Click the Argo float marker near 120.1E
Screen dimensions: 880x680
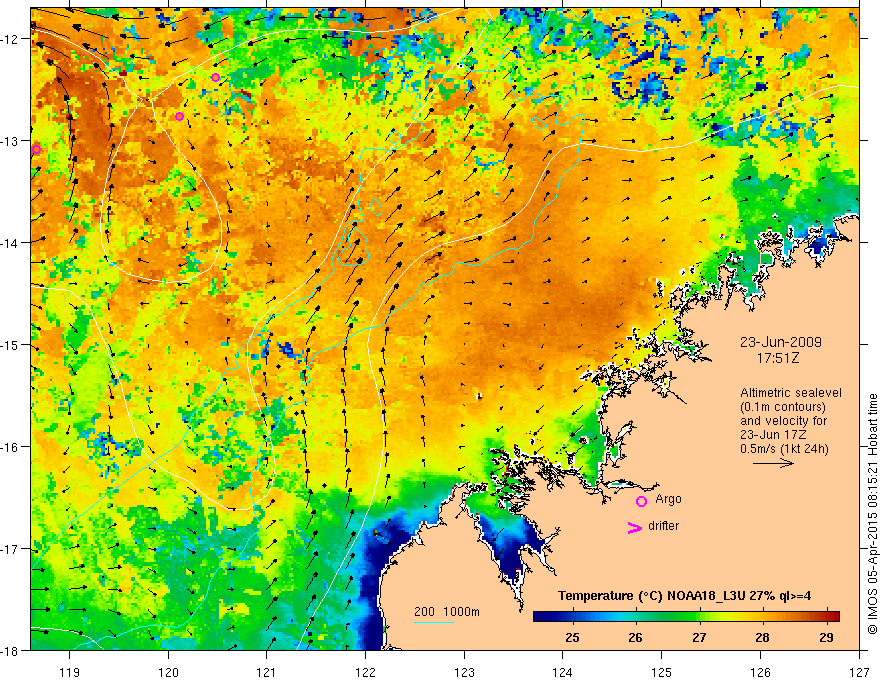[180, 117]
